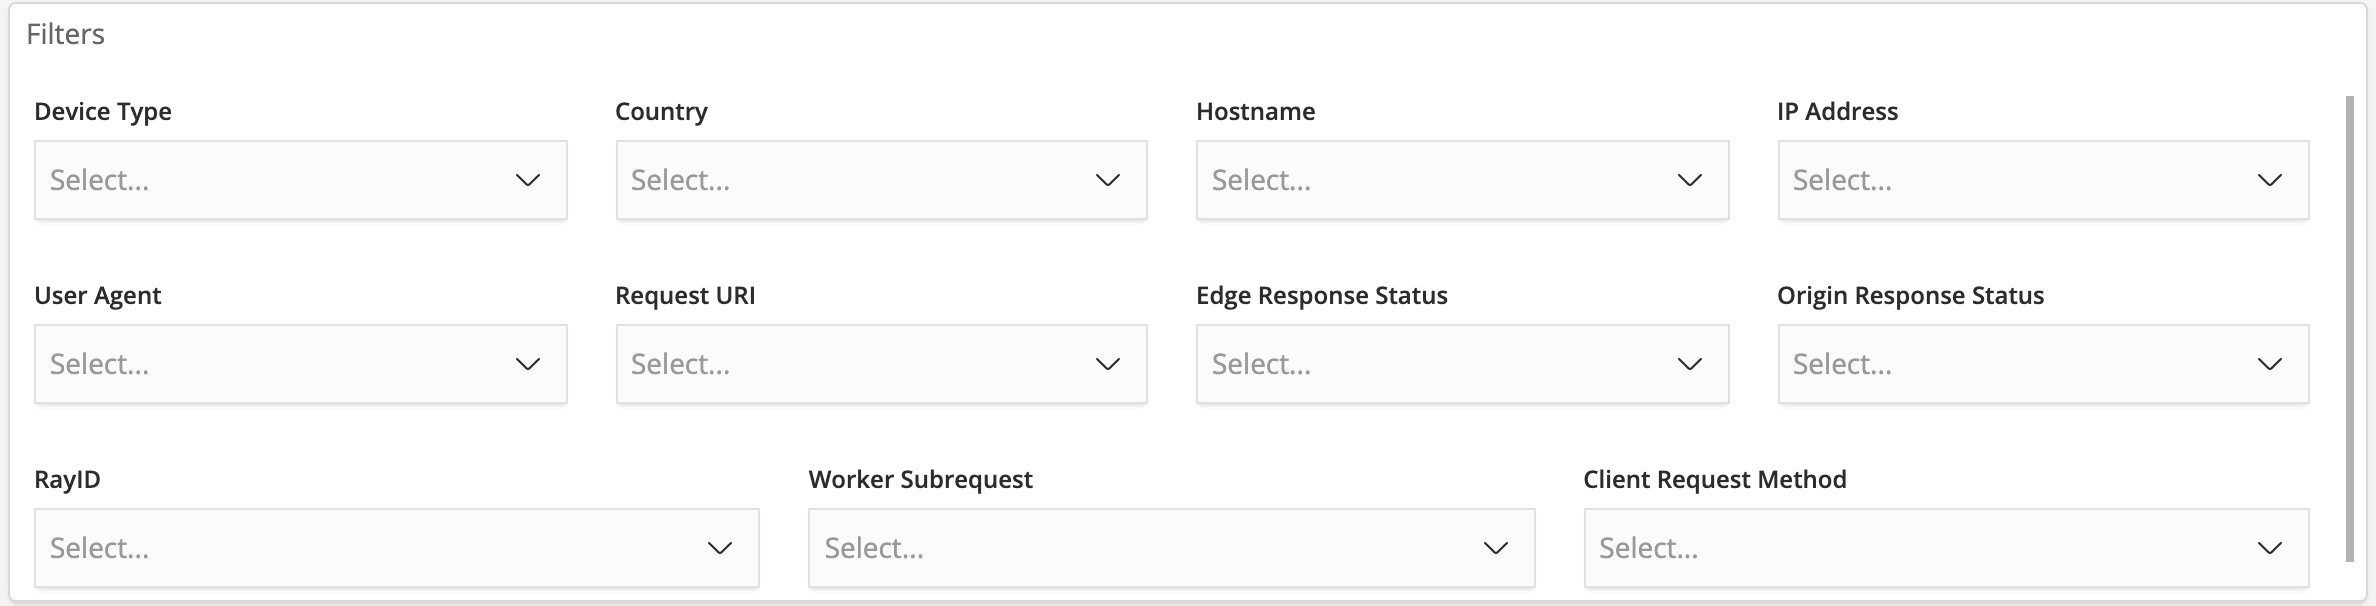Click the User Agent dropdown chevron

(529, 364)
